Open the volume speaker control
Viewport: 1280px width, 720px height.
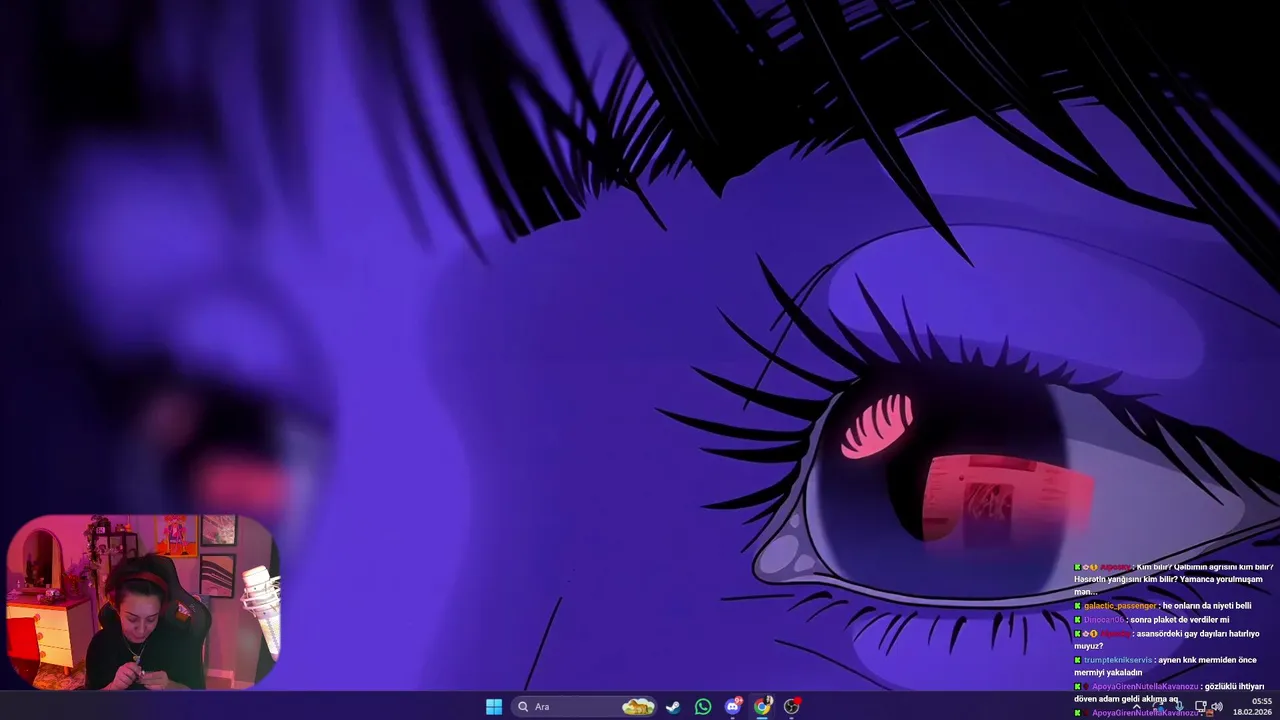1217,706
